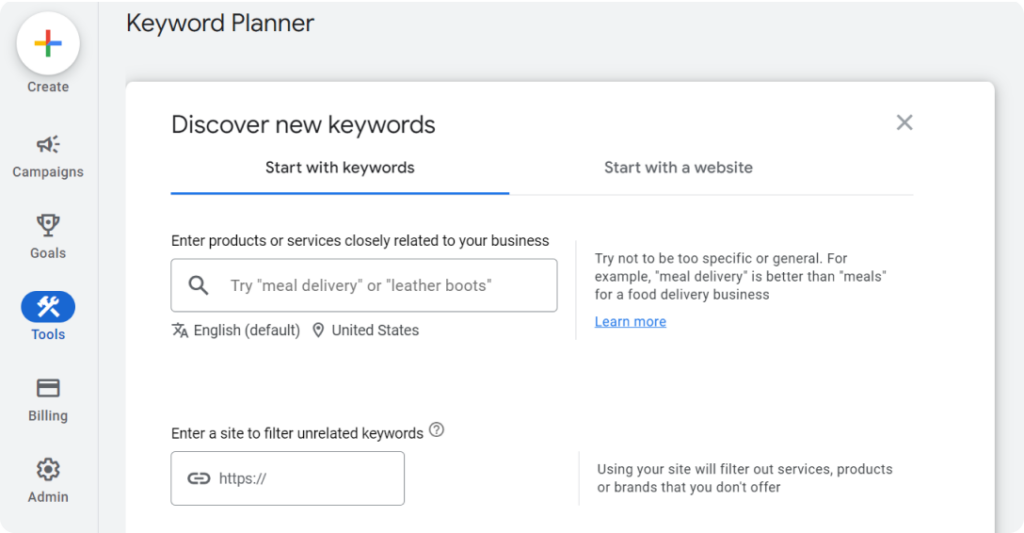Click the Goals label in sidebar
Screen dimensions: 1024x533
[48, 253]
